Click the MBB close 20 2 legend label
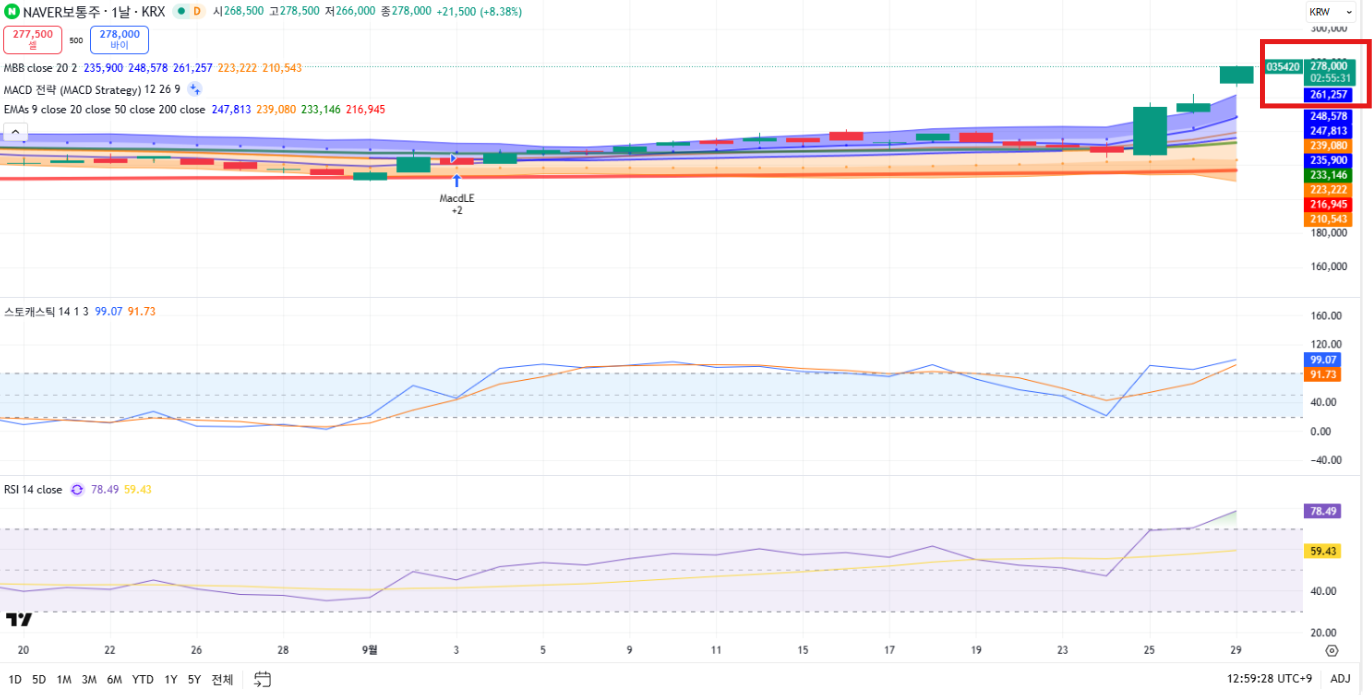Screen dimensions: 1372x695 click(x=40, y=68)
